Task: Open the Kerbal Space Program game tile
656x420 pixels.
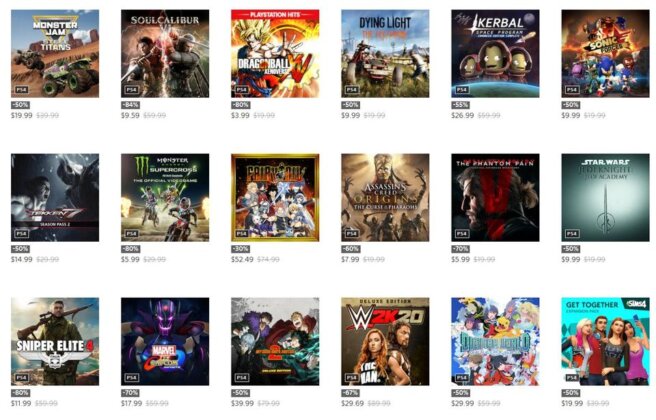Action: (x=495, y=54)
